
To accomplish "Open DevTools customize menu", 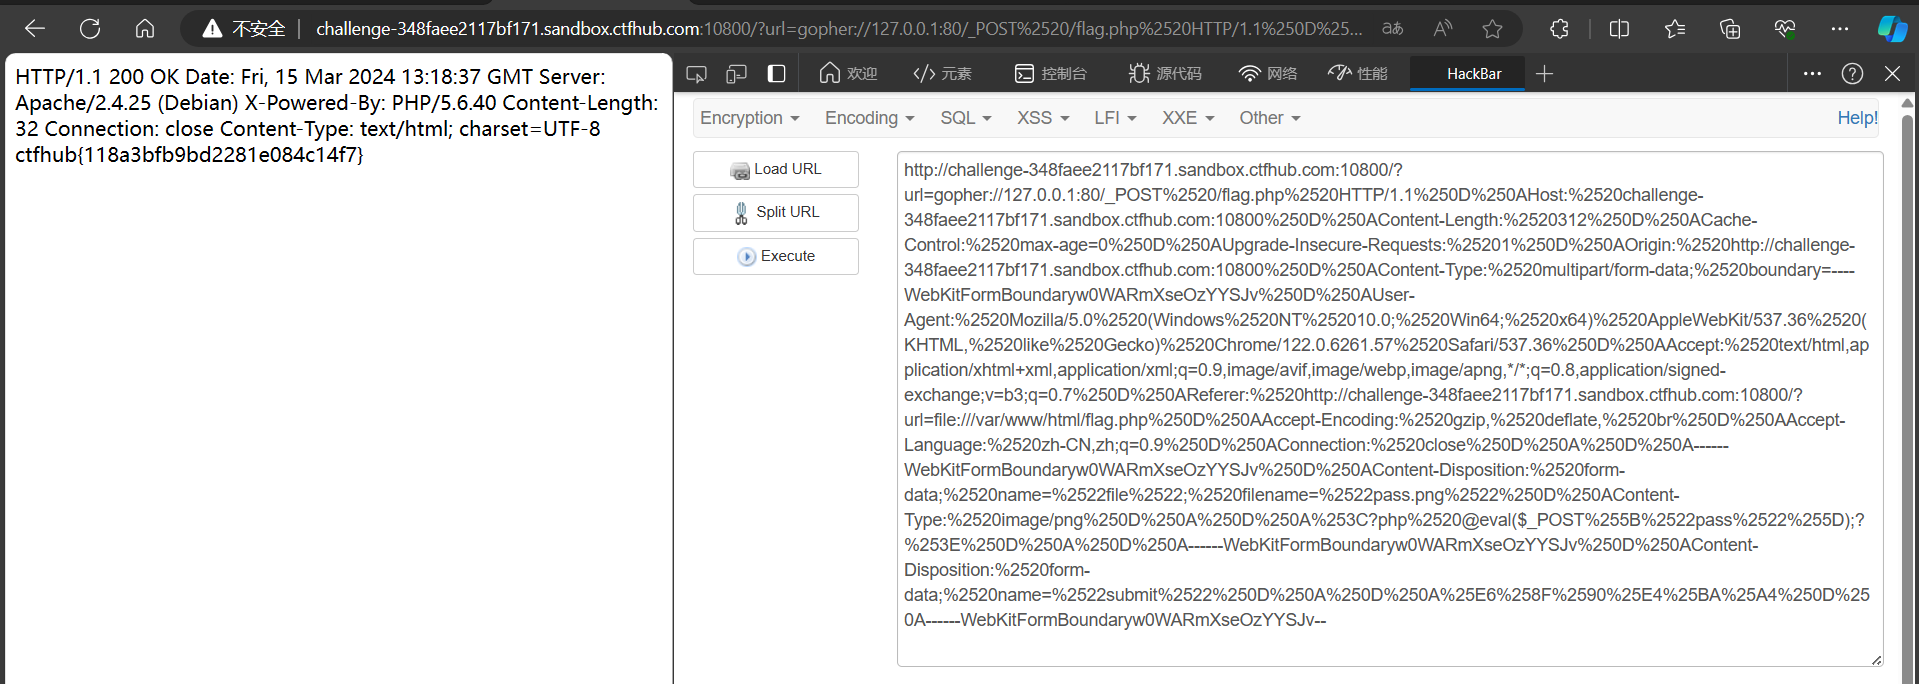I will [1812, 74].
